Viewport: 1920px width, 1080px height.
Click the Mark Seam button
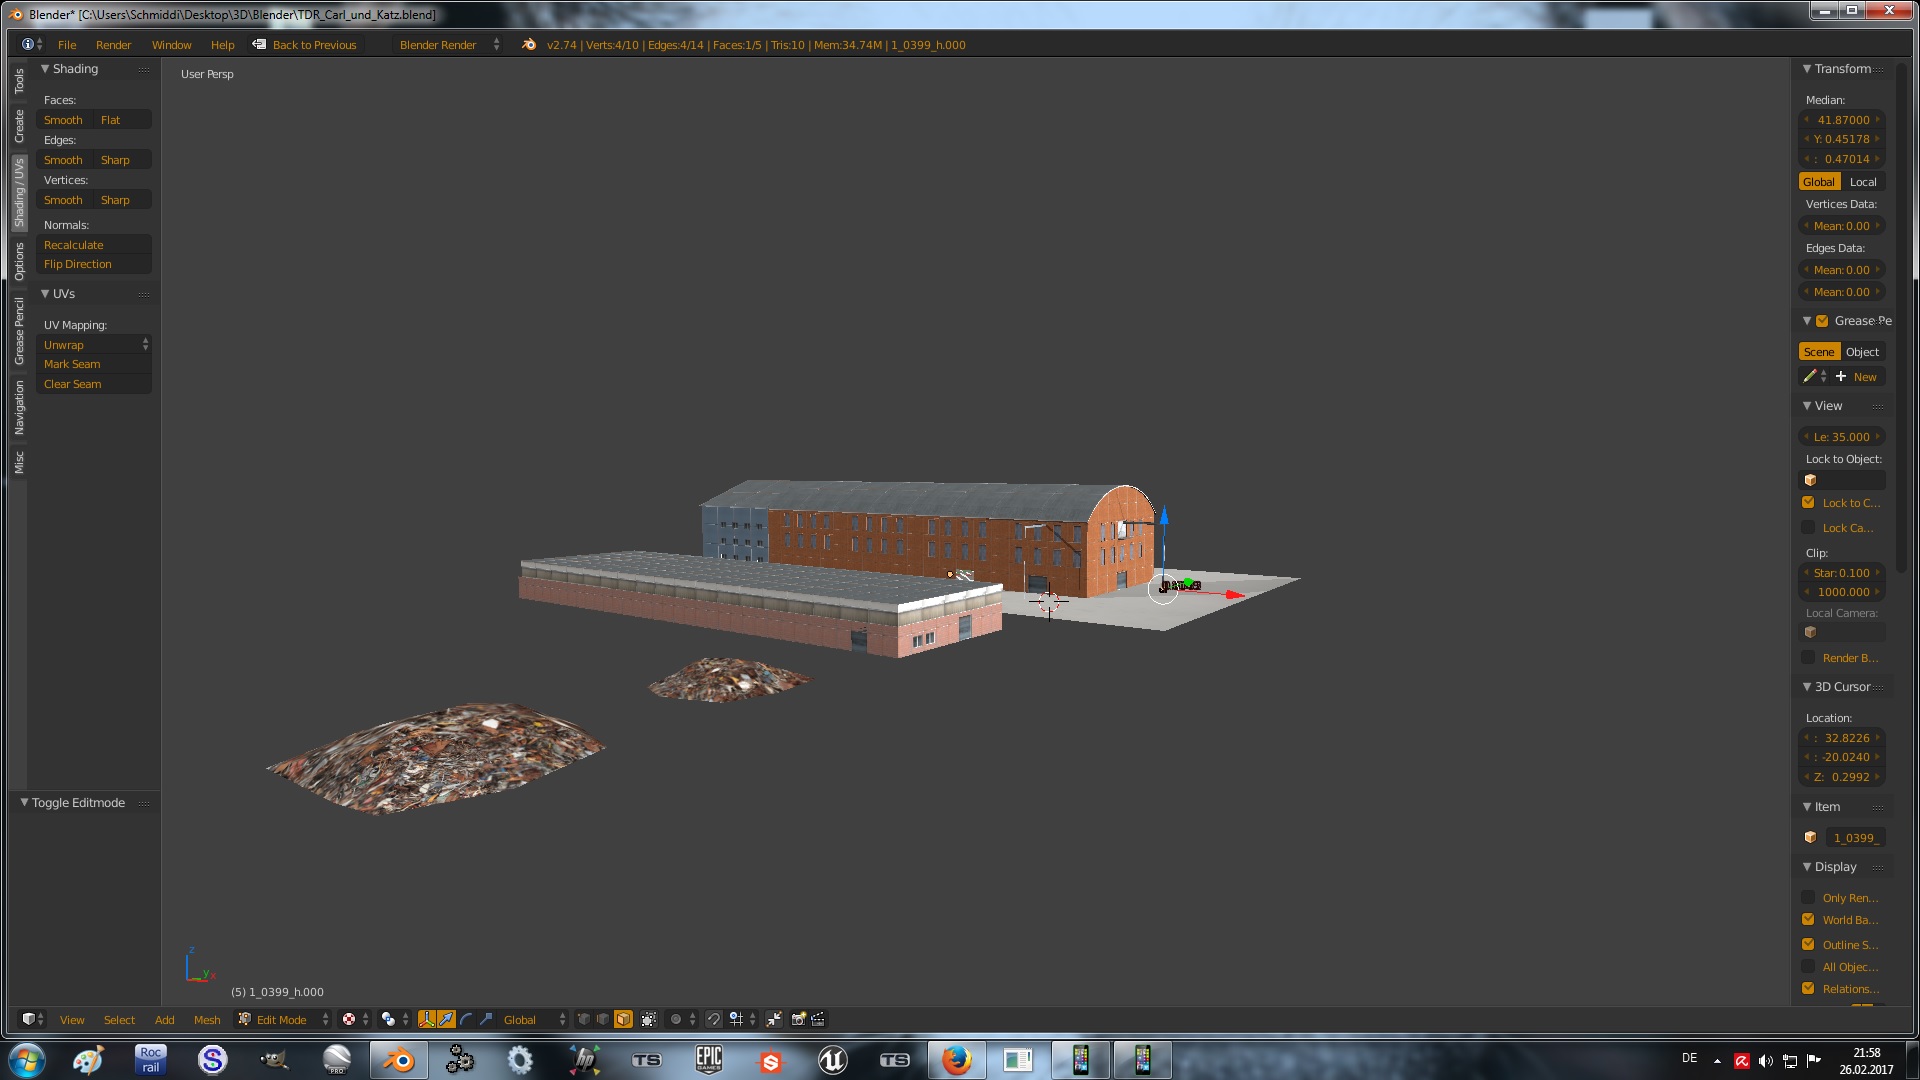coord(93,364)
